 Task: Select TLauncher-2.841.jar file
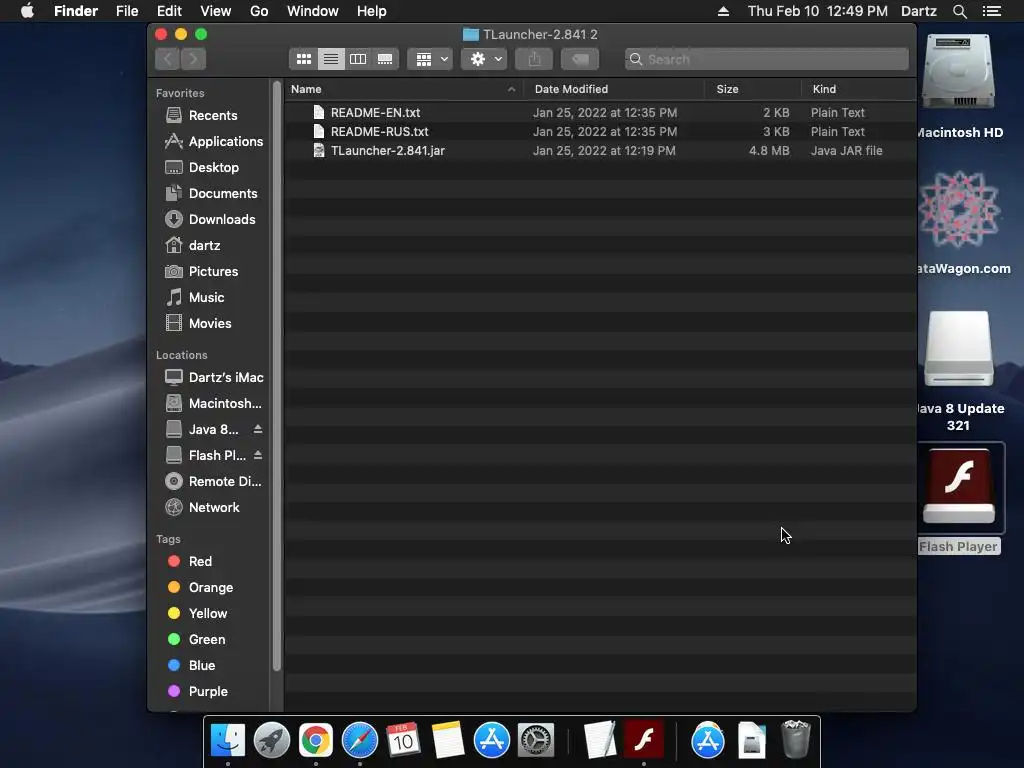coord(600,150)
